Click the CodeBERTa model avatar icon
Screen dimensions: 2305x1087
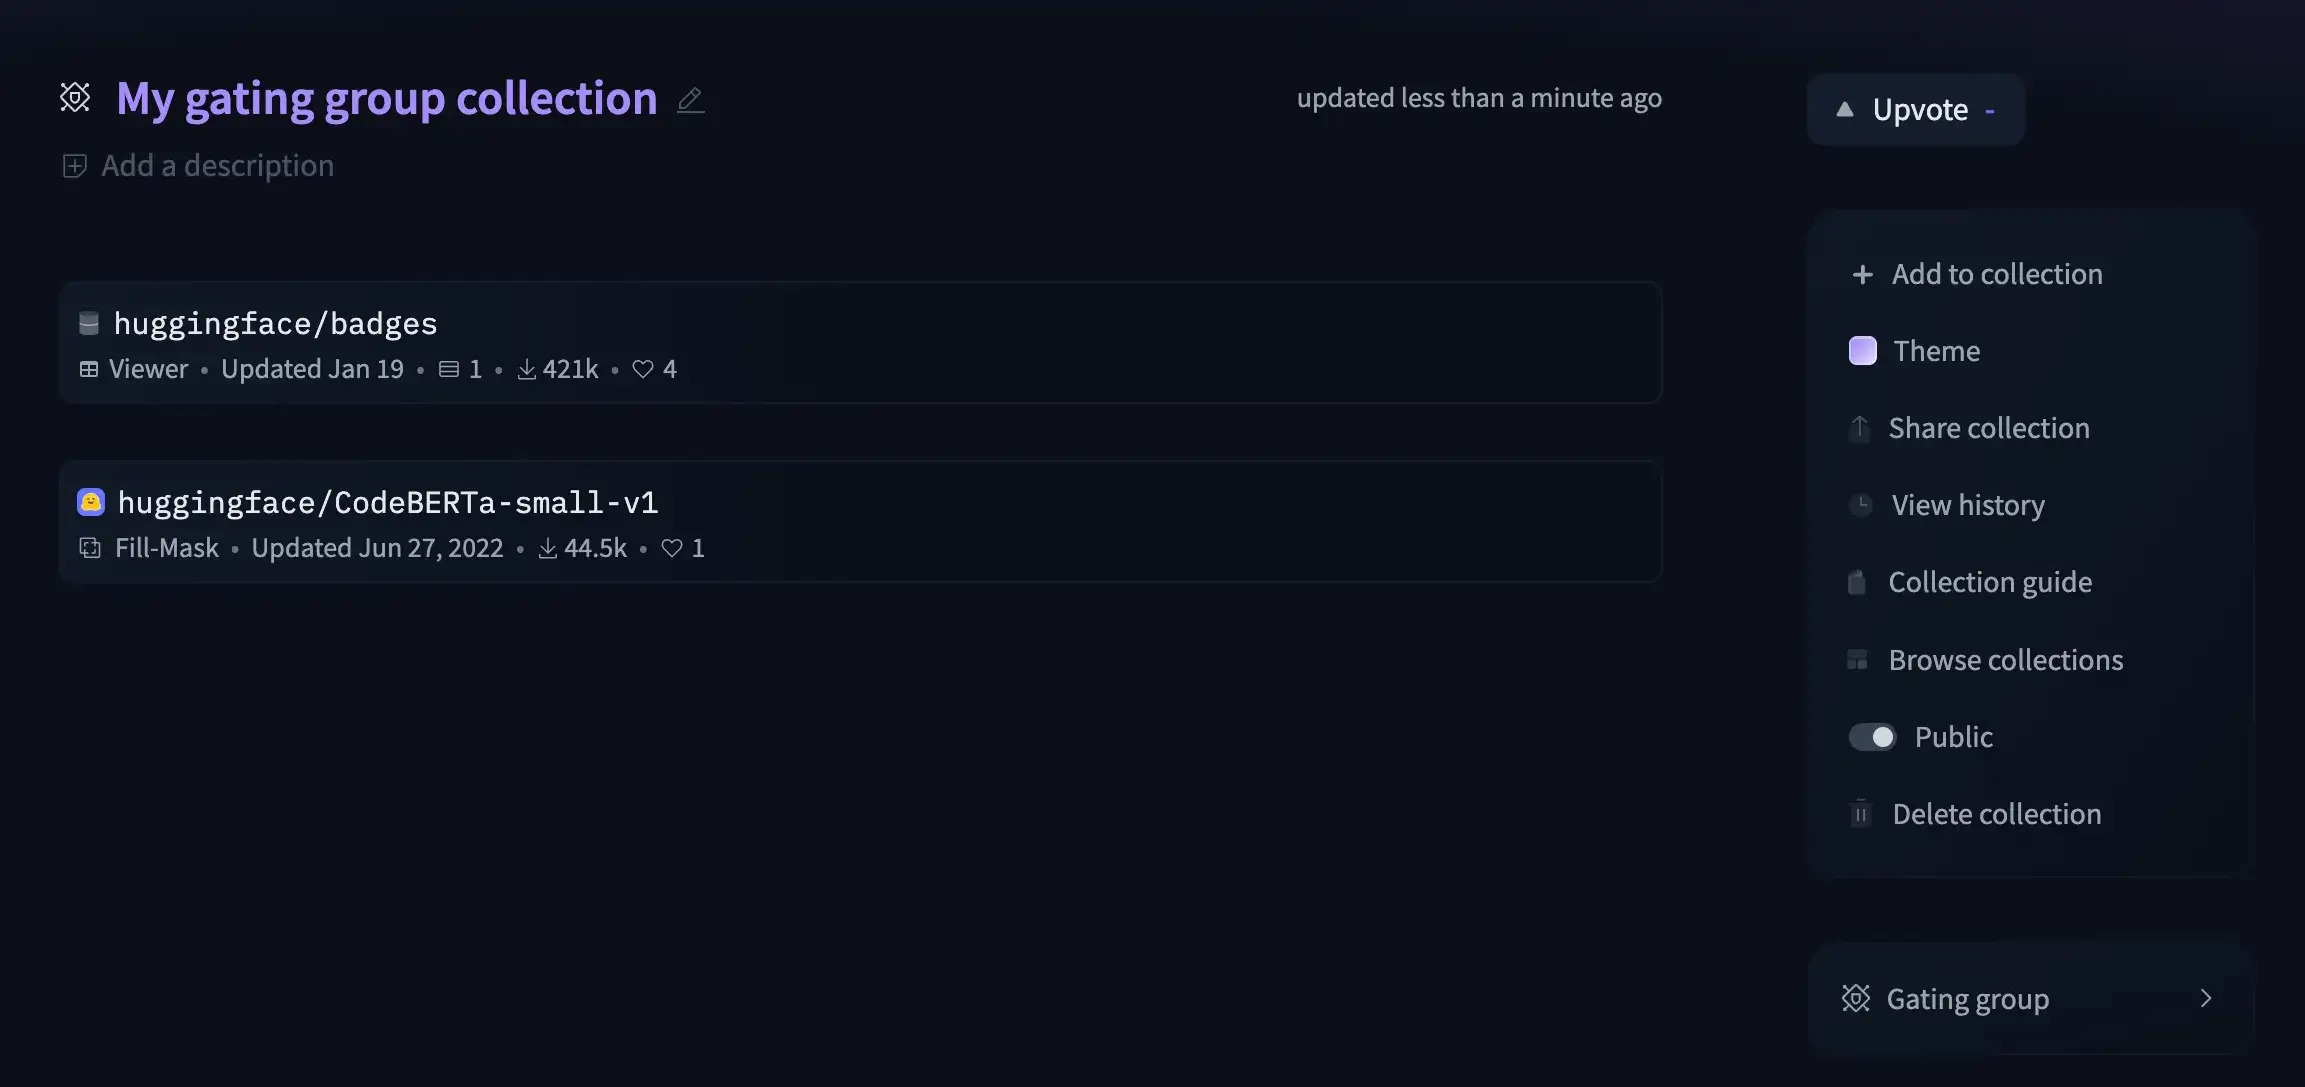(91, 501)
